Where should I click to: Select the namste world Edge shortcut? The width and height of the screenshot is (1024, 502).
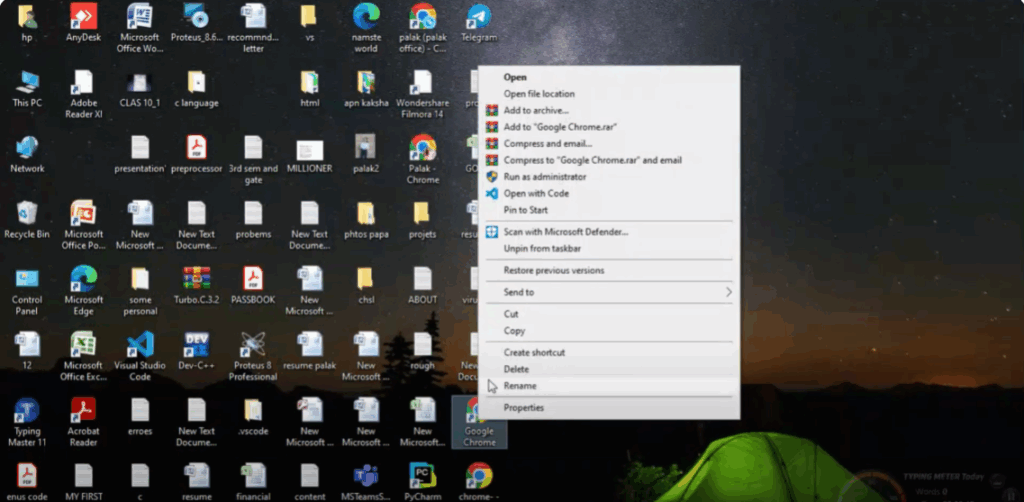tap(366, 28)
